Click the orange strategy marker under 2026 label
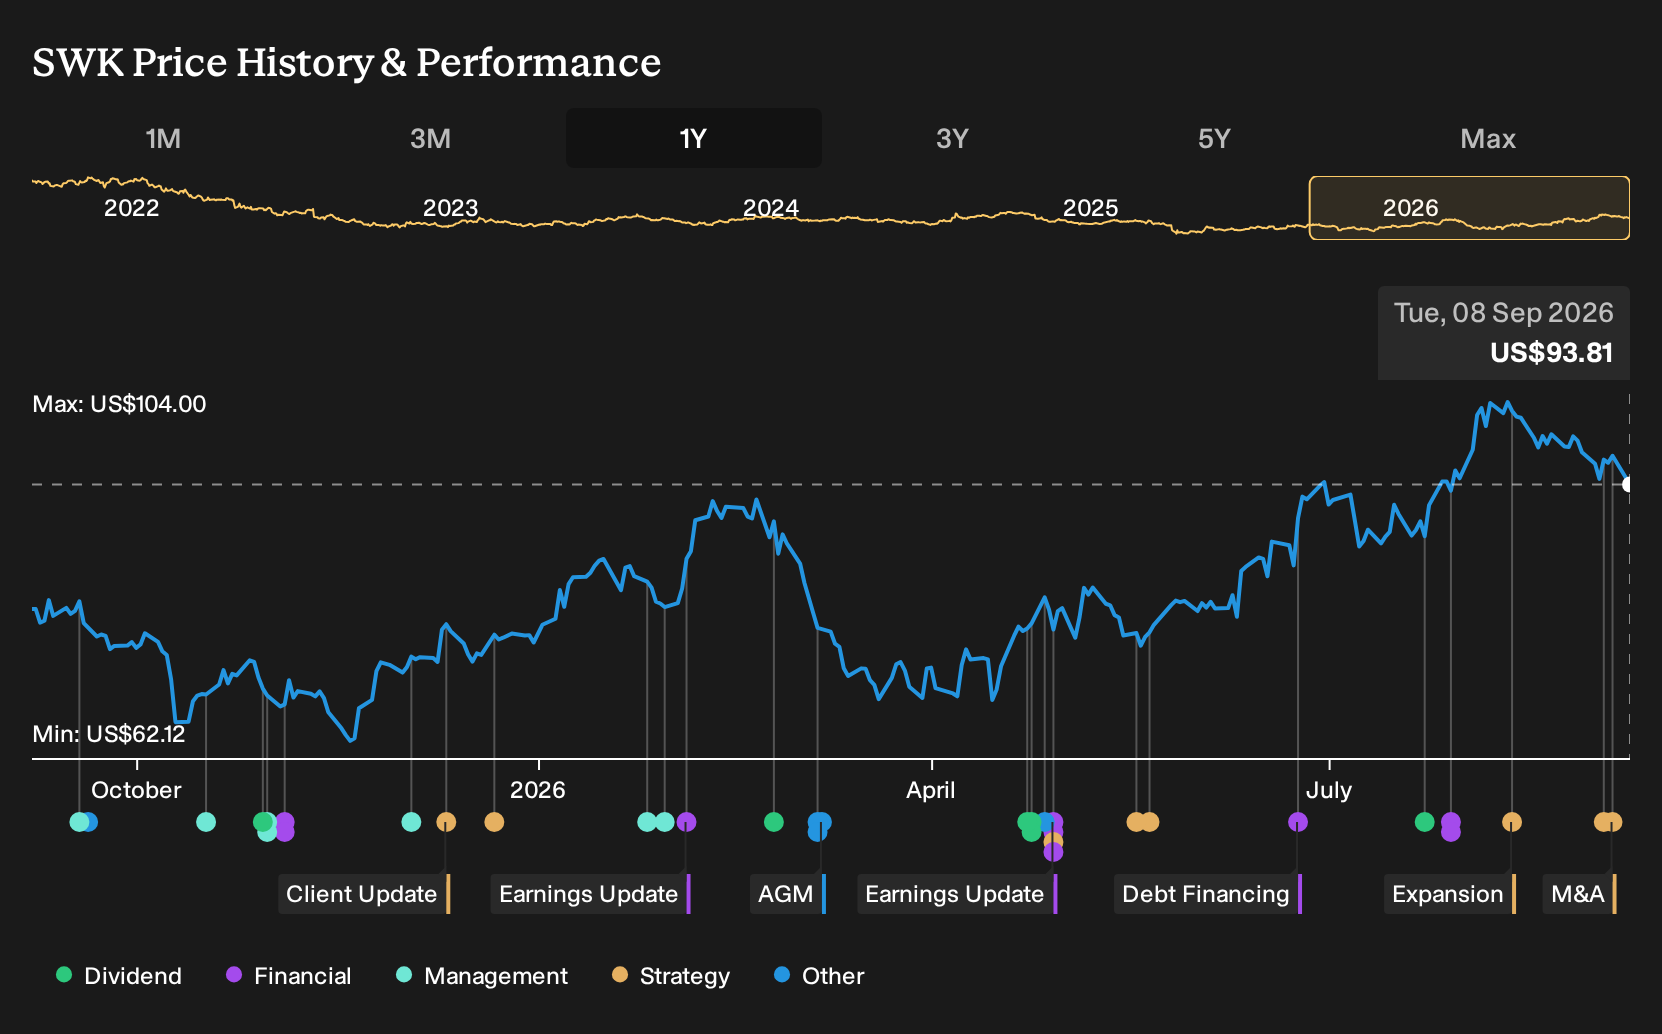Screen dimensions: 1662x1034 (x=494, y=822)
